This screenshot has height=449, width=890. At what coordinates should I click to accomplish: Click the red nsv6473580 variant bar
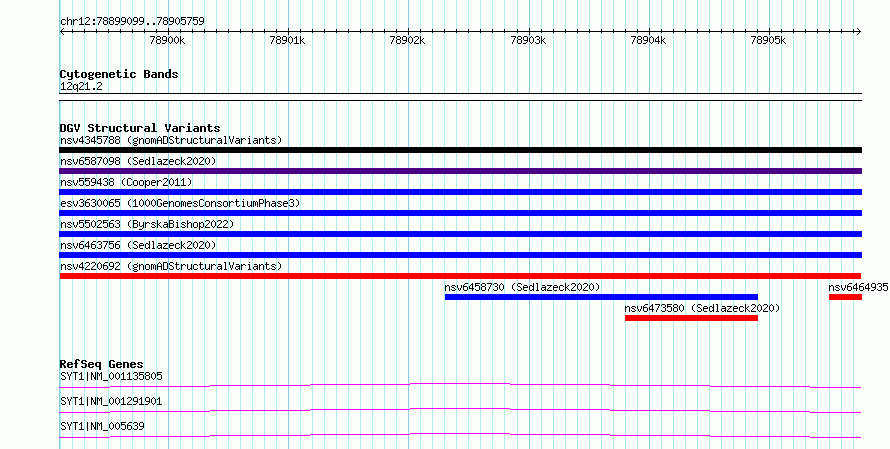(691, 318)
